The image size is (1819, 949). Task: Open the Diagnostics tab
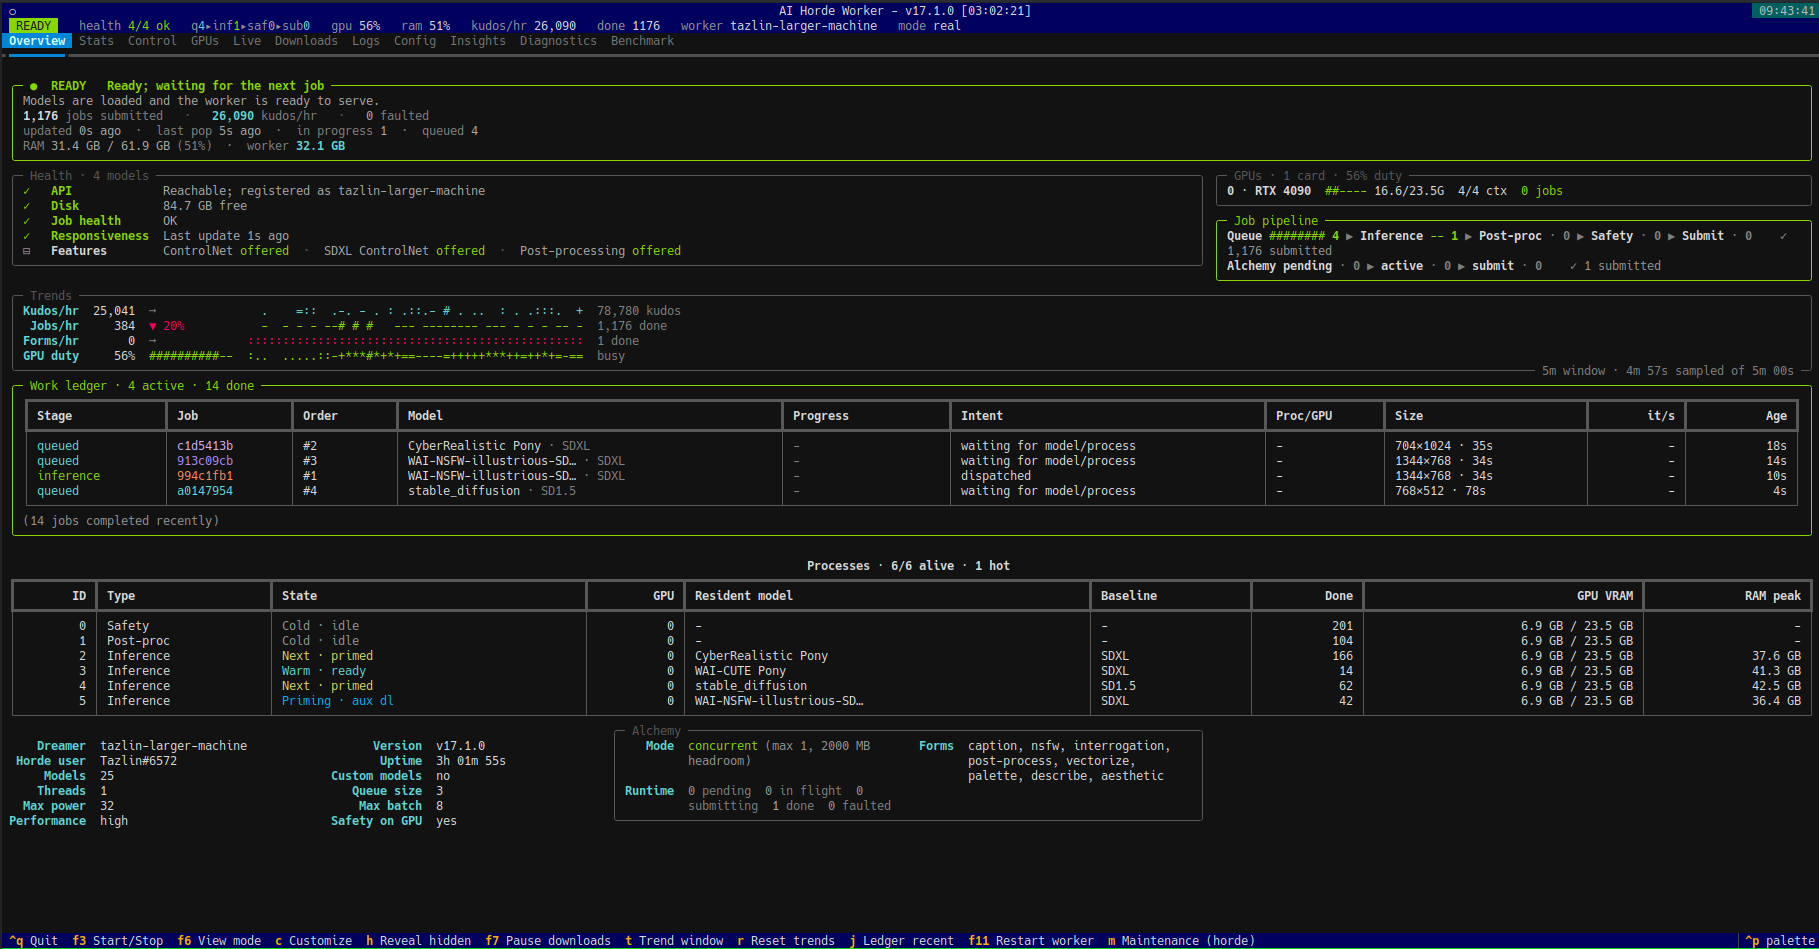point(558,41)
